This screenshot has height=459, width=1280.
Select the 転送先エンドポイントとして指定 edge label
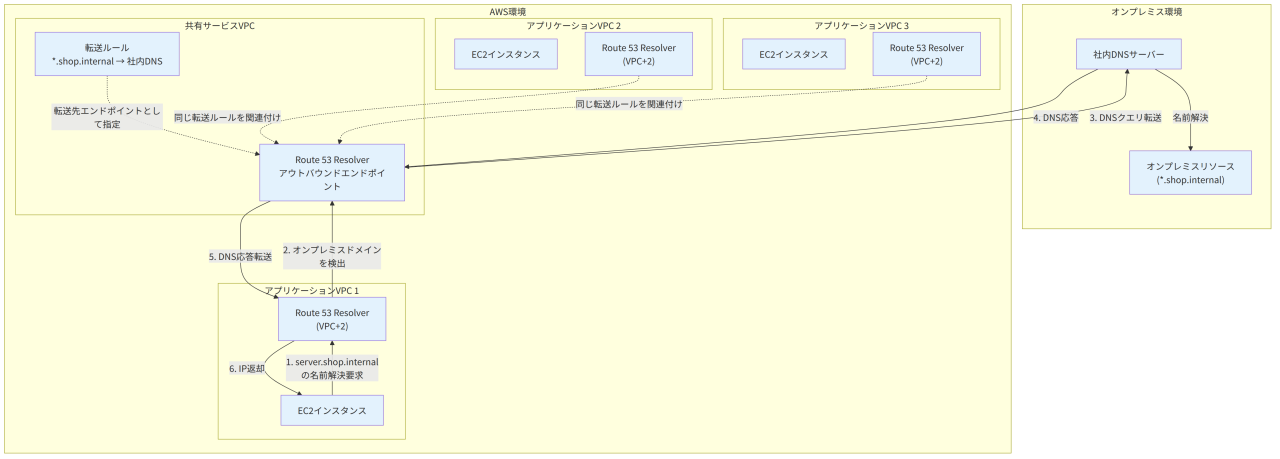point(107,117)
